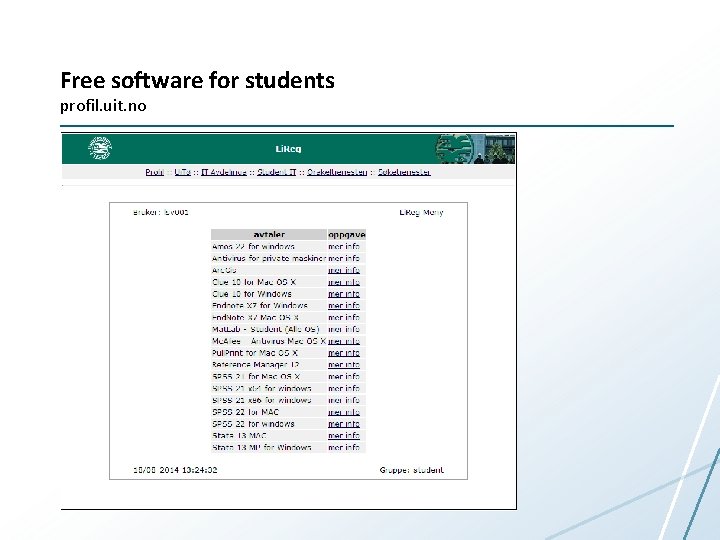The image size is (720, 540).
Task: Select the 'MatLab - Student (Alle OS)' row name
Action: 265,329
